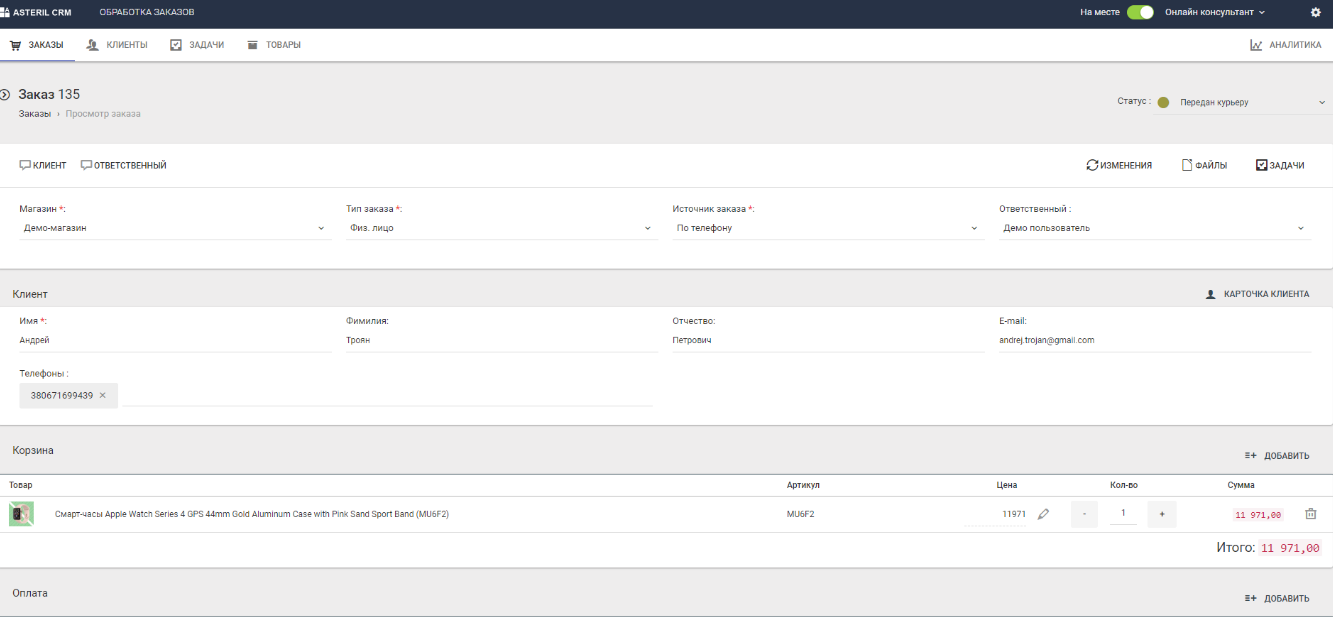Expand the Источник заказа dropdown
The image size is (1333, 617).
828,228
